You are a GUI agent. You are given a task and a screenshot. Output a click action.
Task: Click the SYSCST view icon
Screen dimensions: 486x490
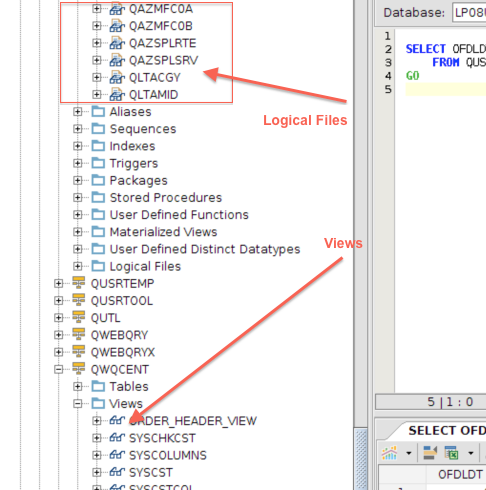point(117,471)
